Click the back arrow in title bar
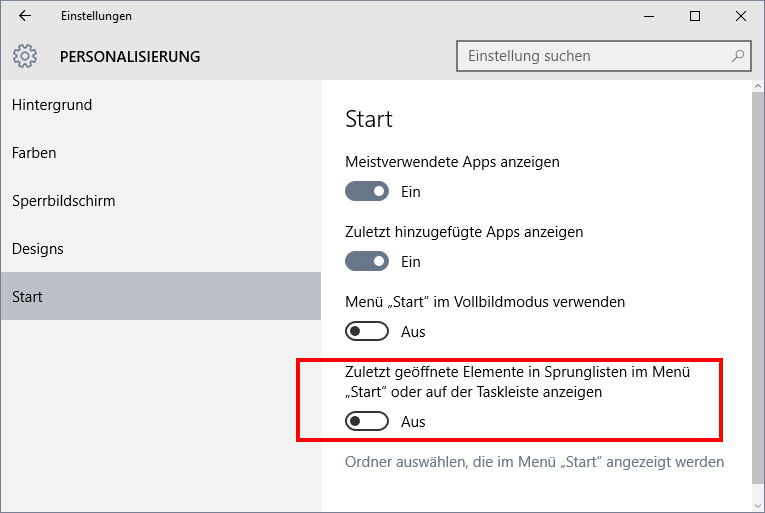765x513 pixels. point(25,16)
